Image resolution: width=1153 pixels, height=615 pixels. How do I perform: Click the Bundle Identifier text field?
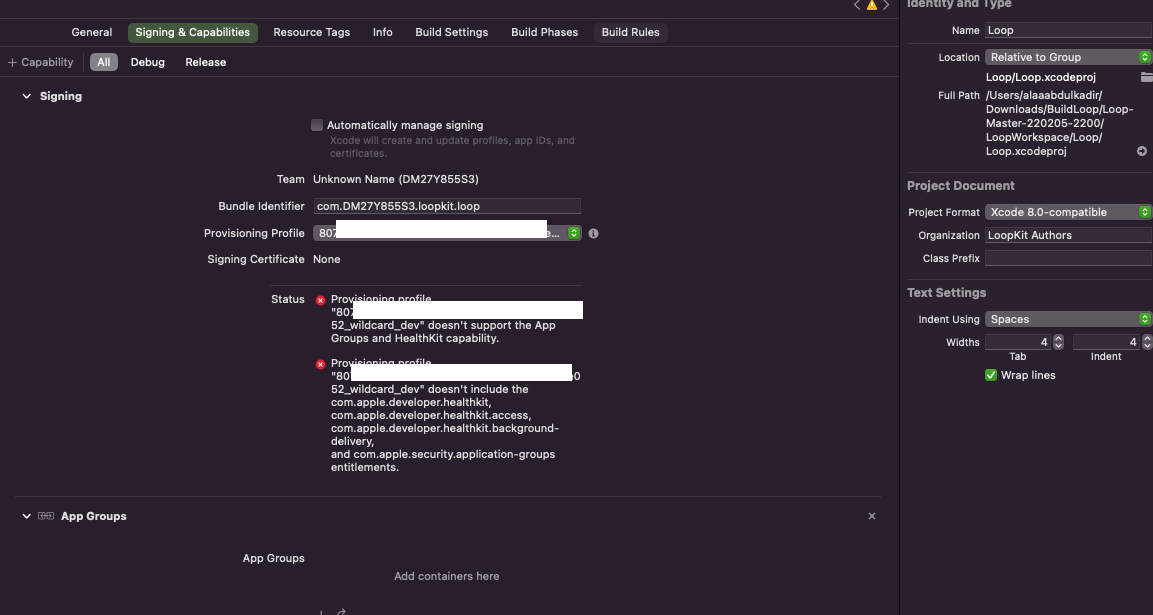click(446, 206)
